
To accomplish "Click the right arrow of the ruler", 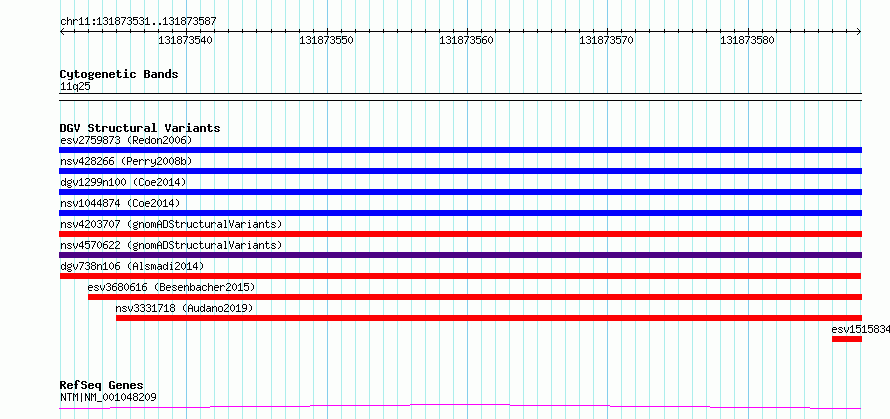I will (x=859, y=32).
